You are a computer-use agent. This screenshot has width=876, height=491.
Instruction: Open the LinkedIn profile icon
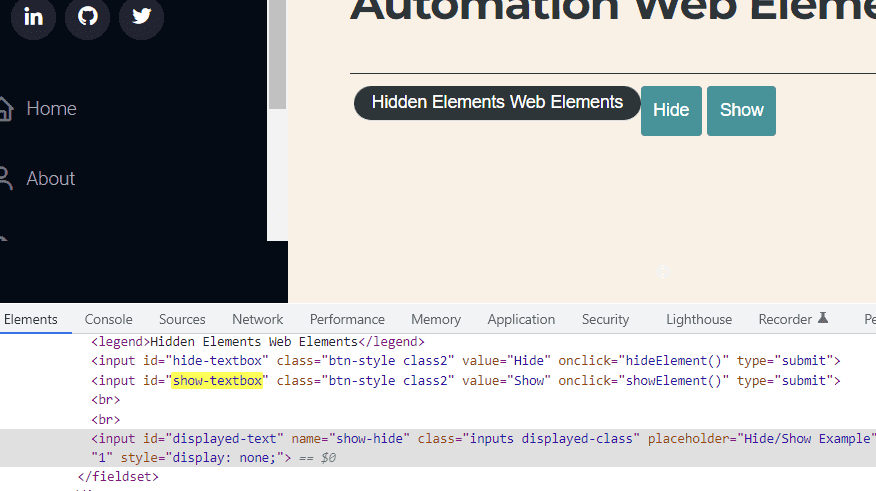pyautogui.click(x=34, y=17)
